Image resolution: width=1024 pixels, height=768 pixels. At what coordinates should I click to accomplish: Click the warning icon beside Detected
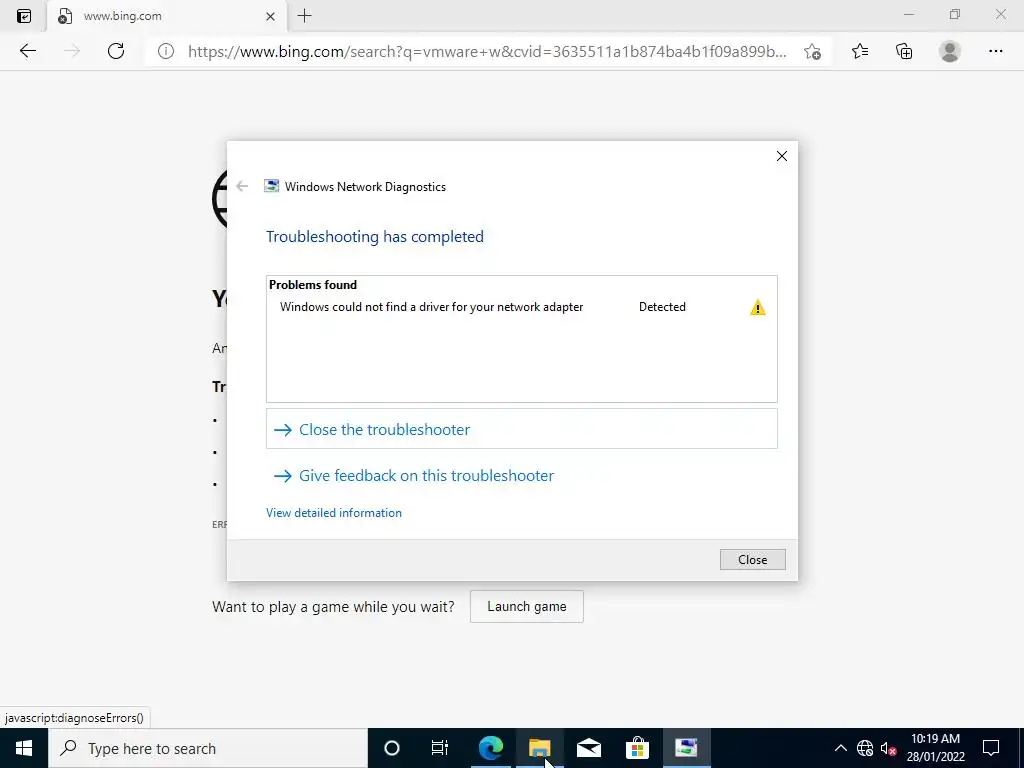[x=758, y=308]
